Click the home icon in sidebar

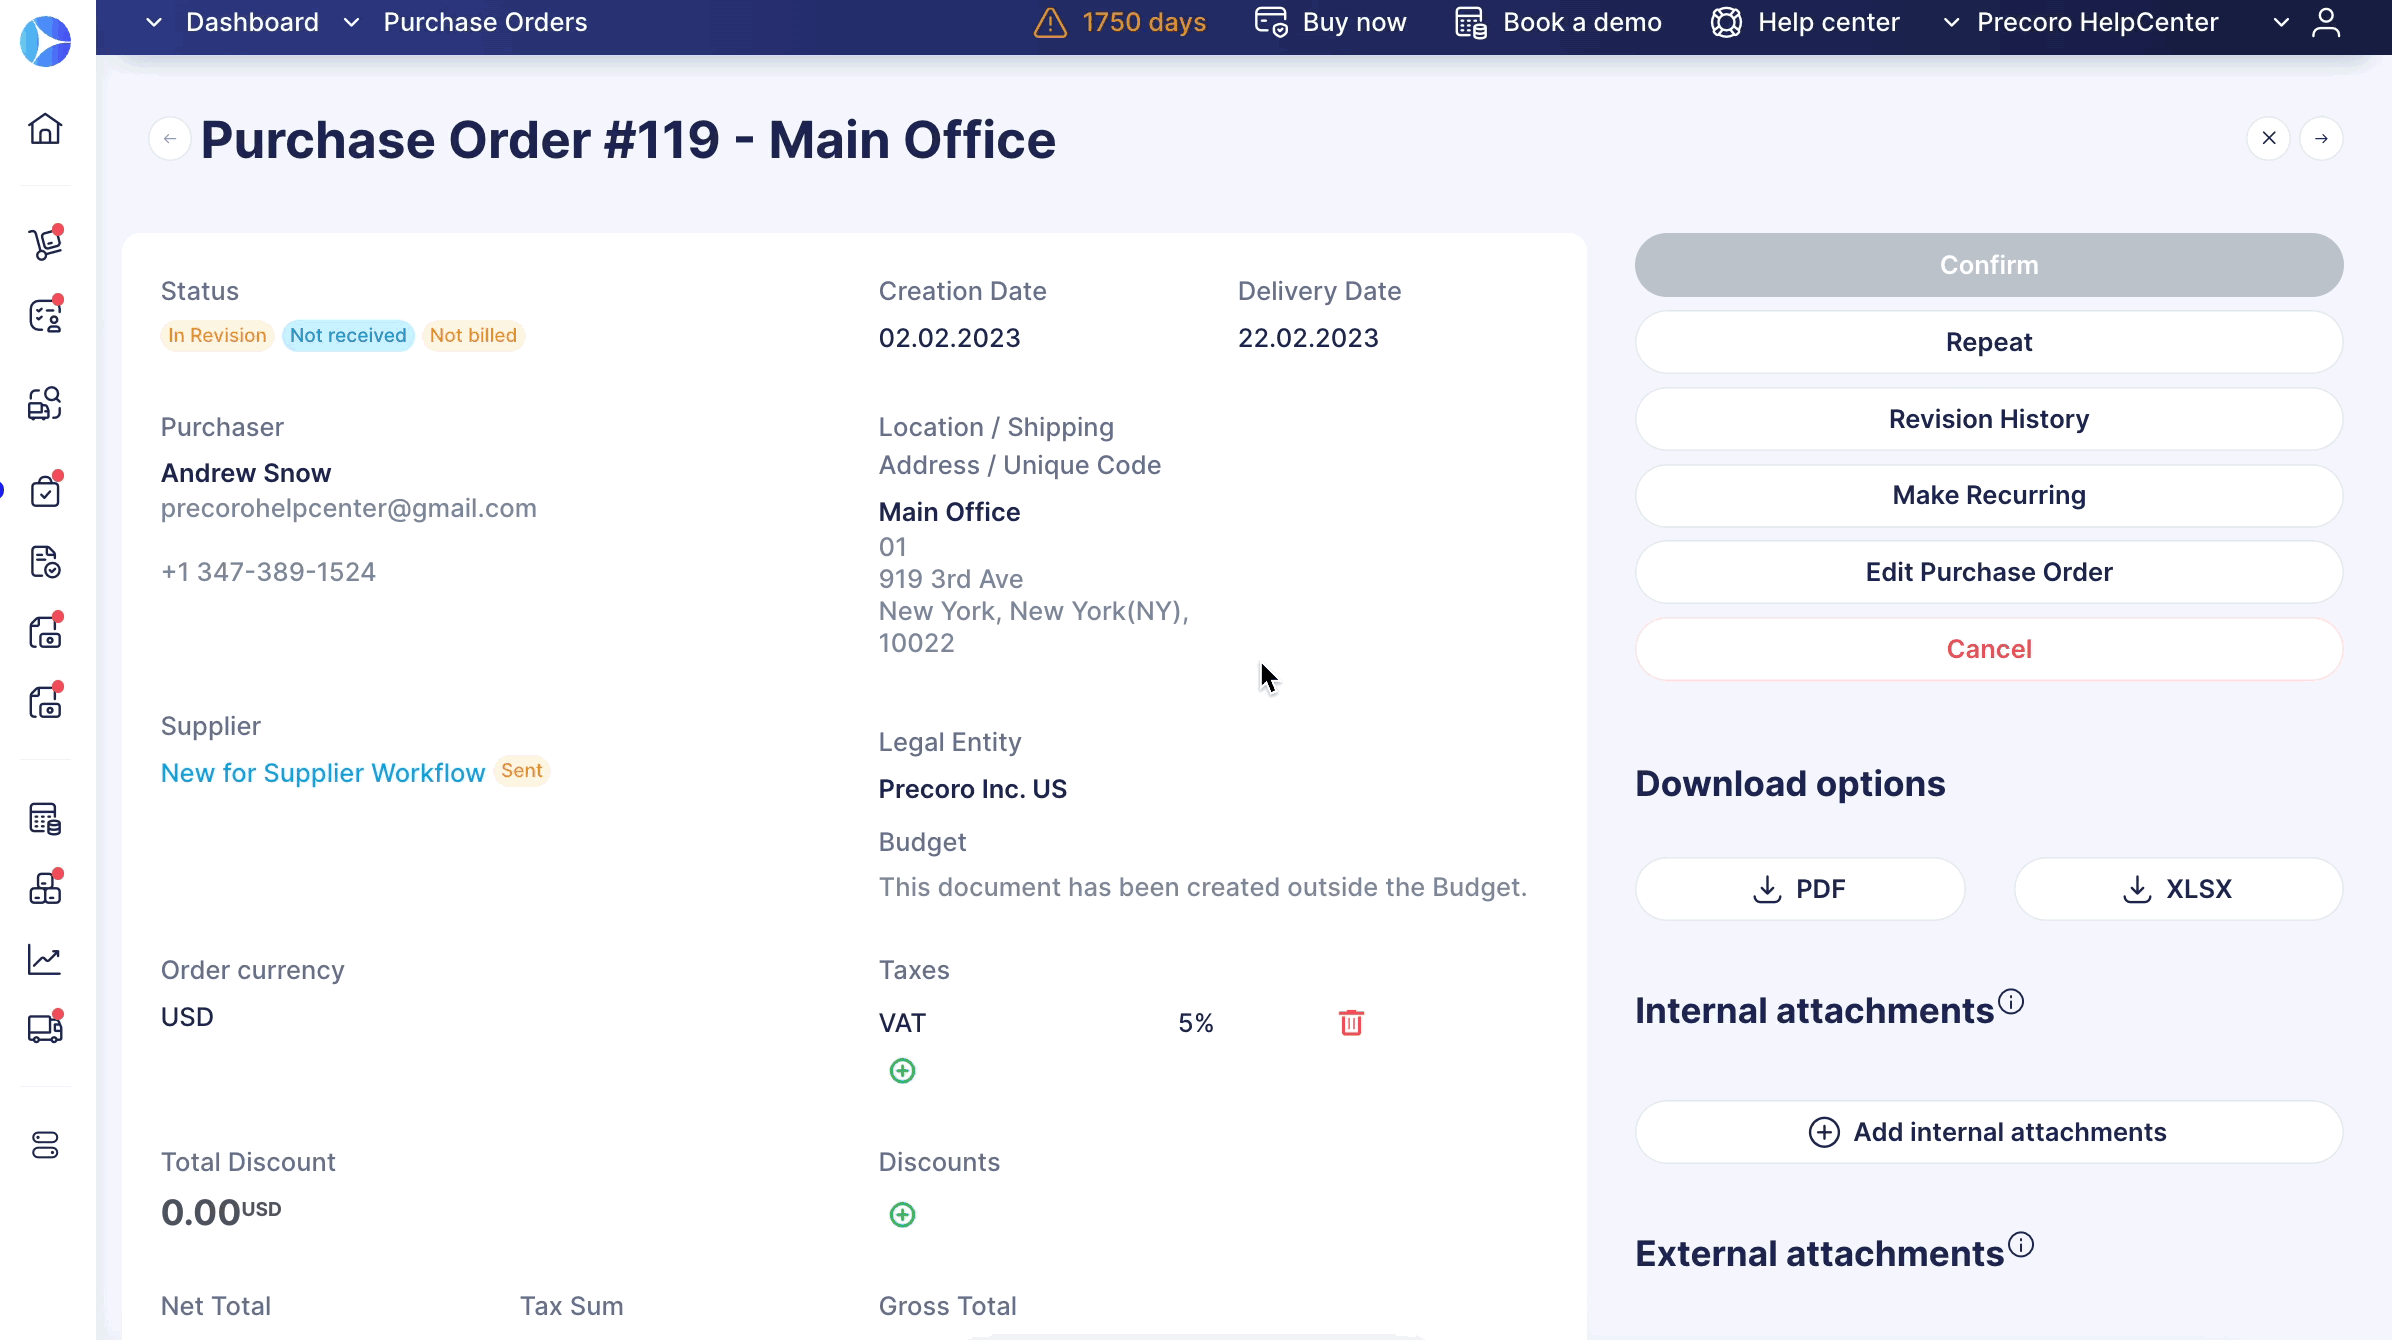coord(45,129)
